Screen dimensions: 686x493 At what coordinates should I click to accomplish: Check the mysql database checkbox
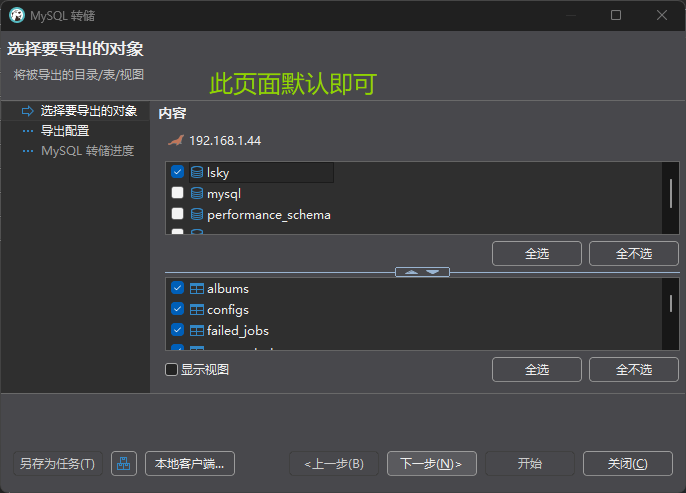pos(177,192)
